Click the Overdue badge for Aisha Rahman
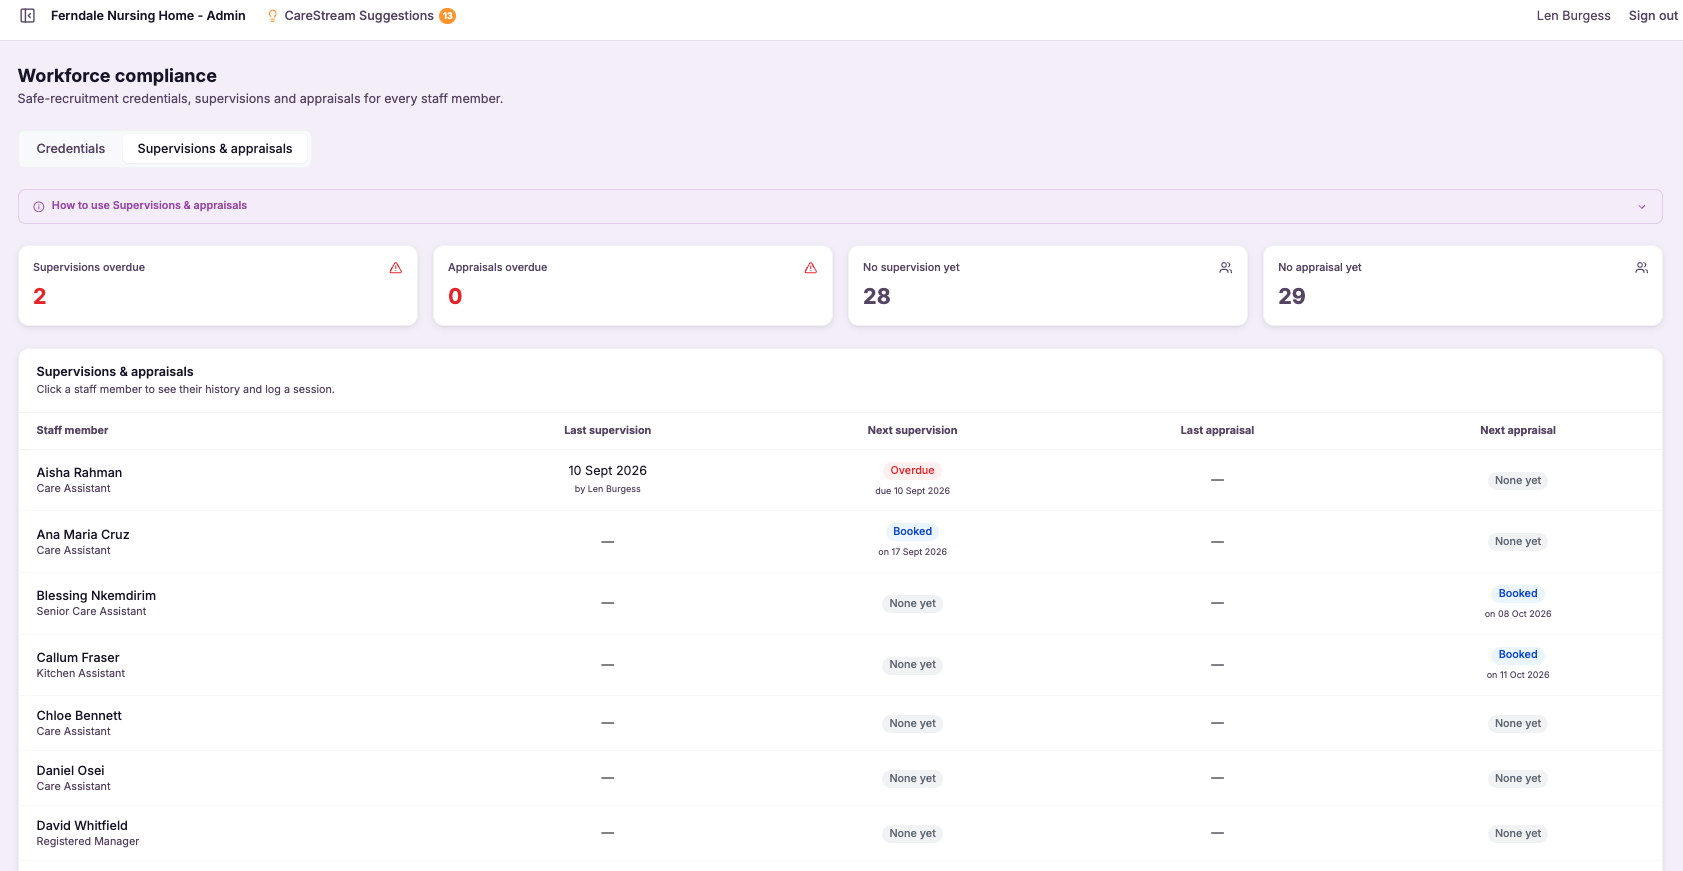 click(x=912, y=470)
